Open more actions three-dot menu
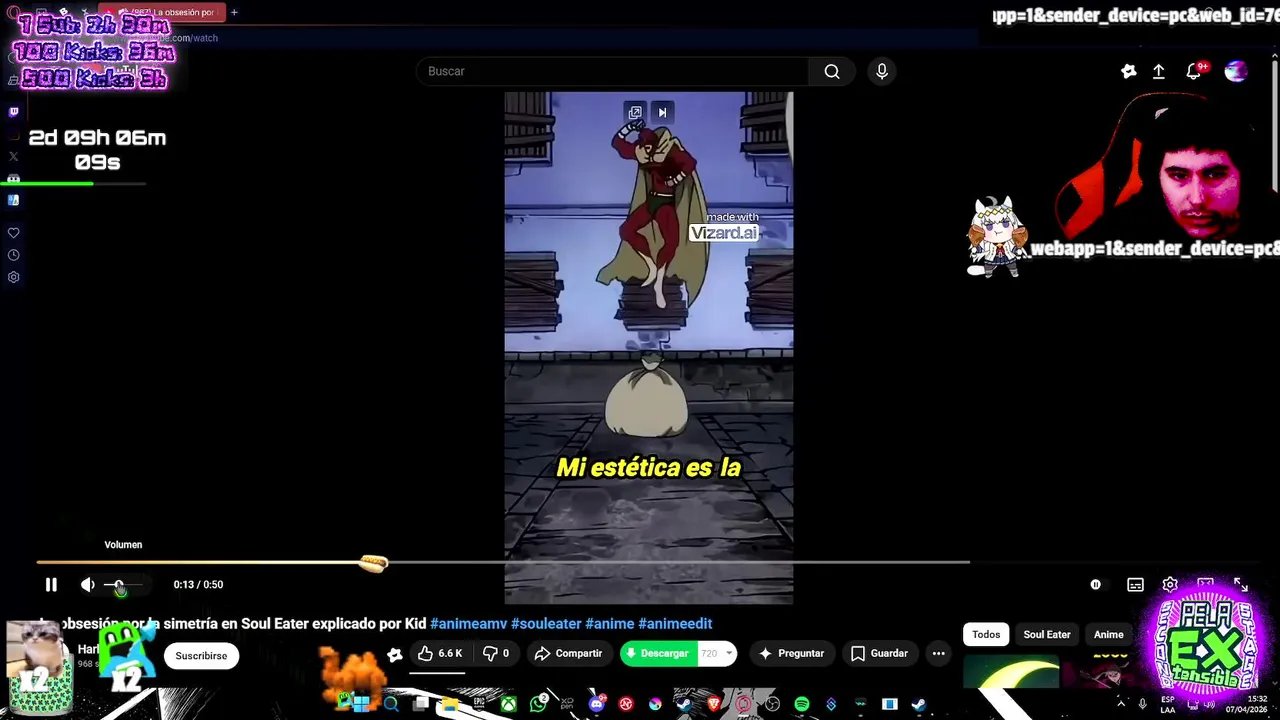This screenshot has width=1280, height=720. (x=938, y=654)
